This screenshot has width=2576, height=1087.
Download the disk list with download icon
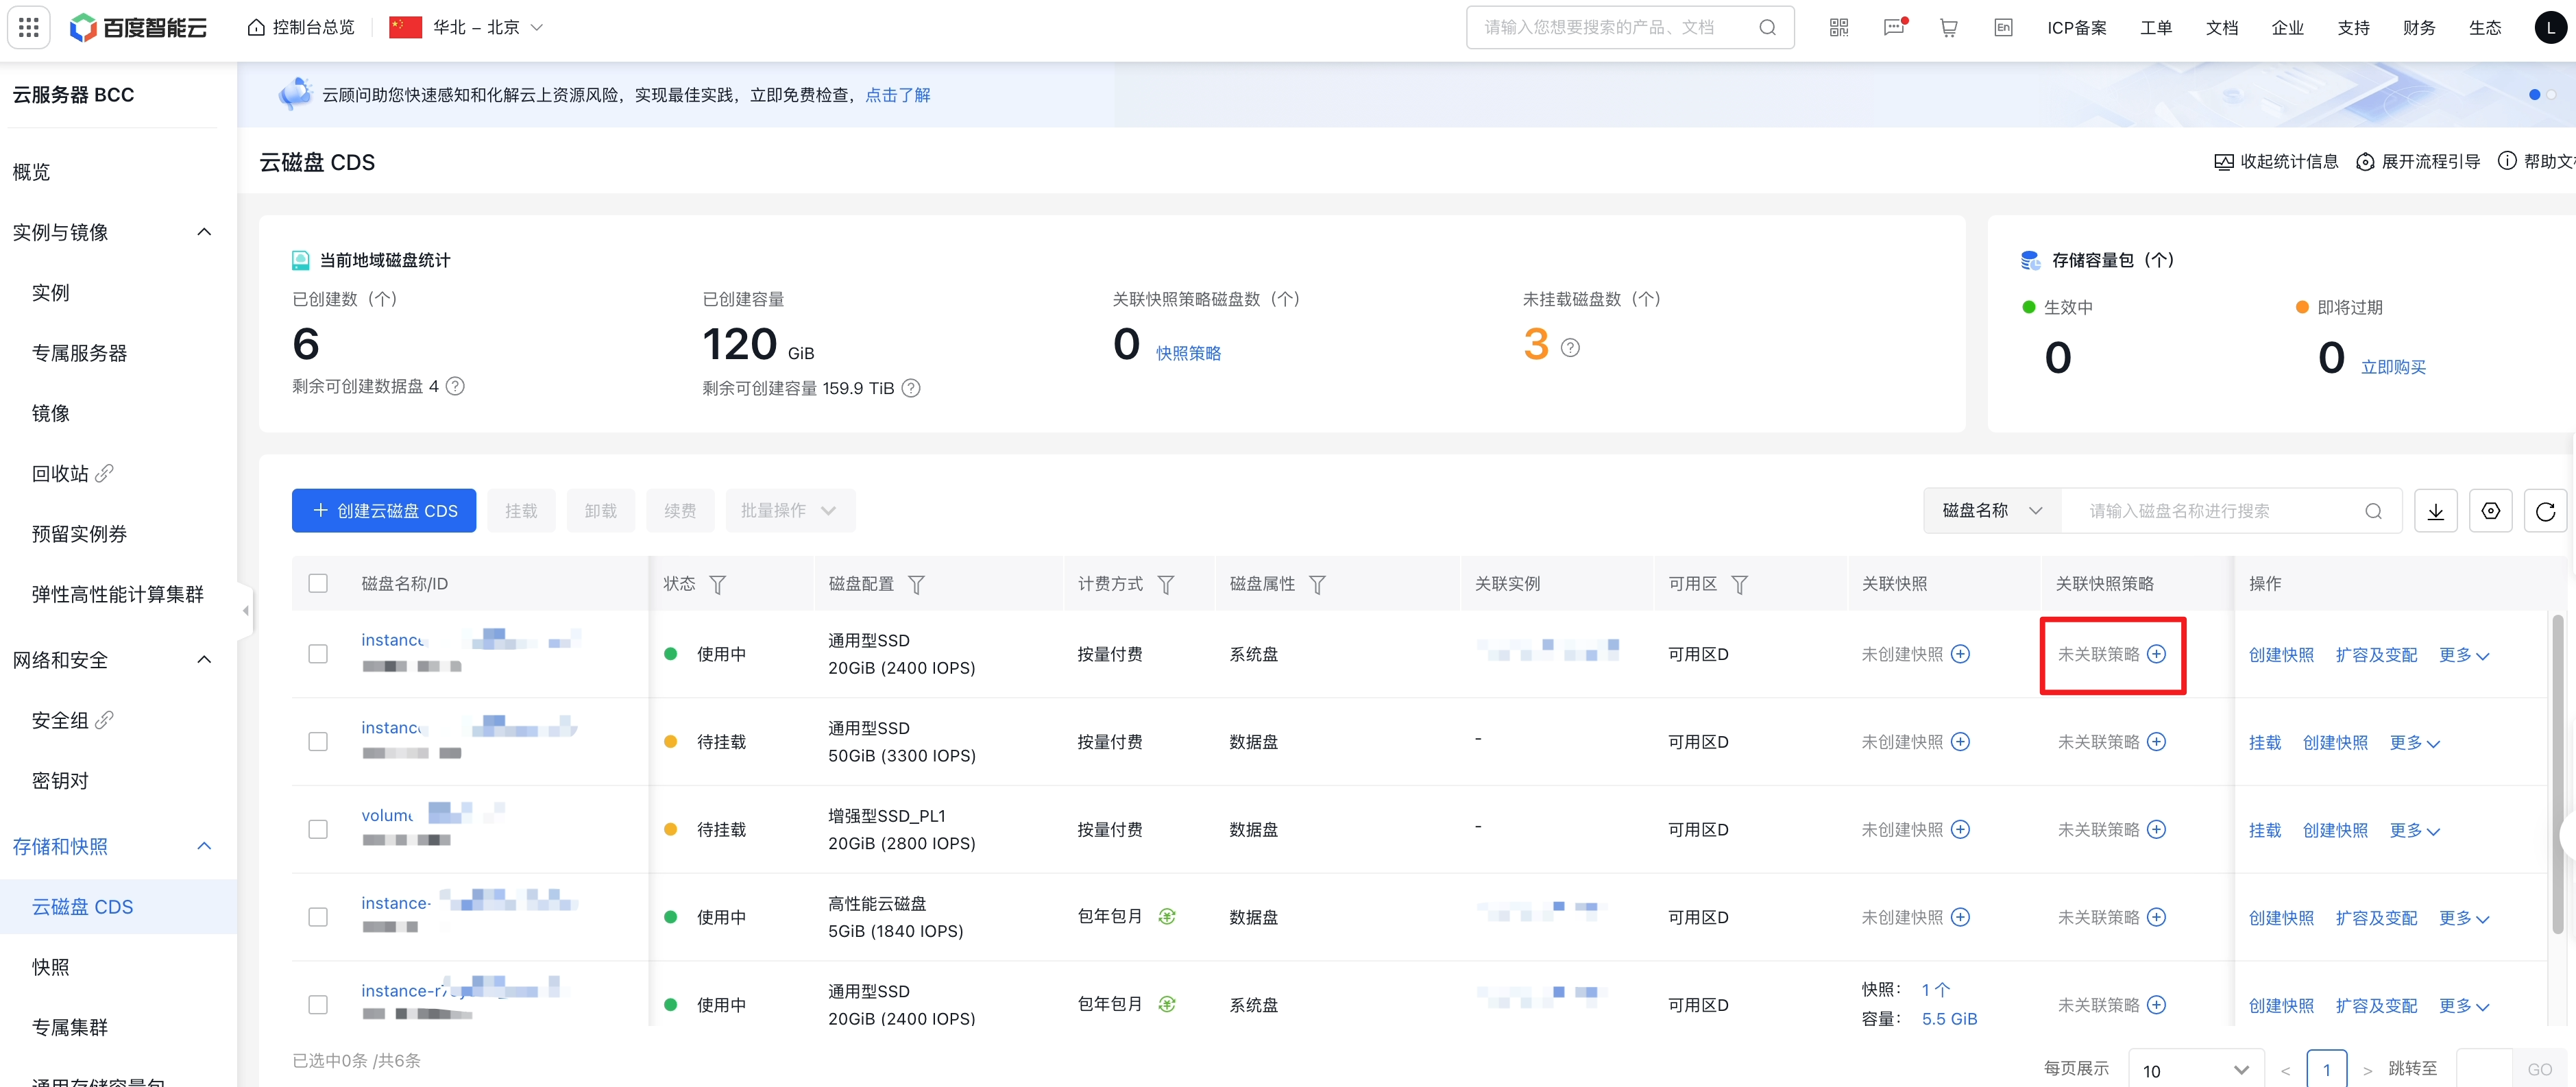[x=2436, y=511]
